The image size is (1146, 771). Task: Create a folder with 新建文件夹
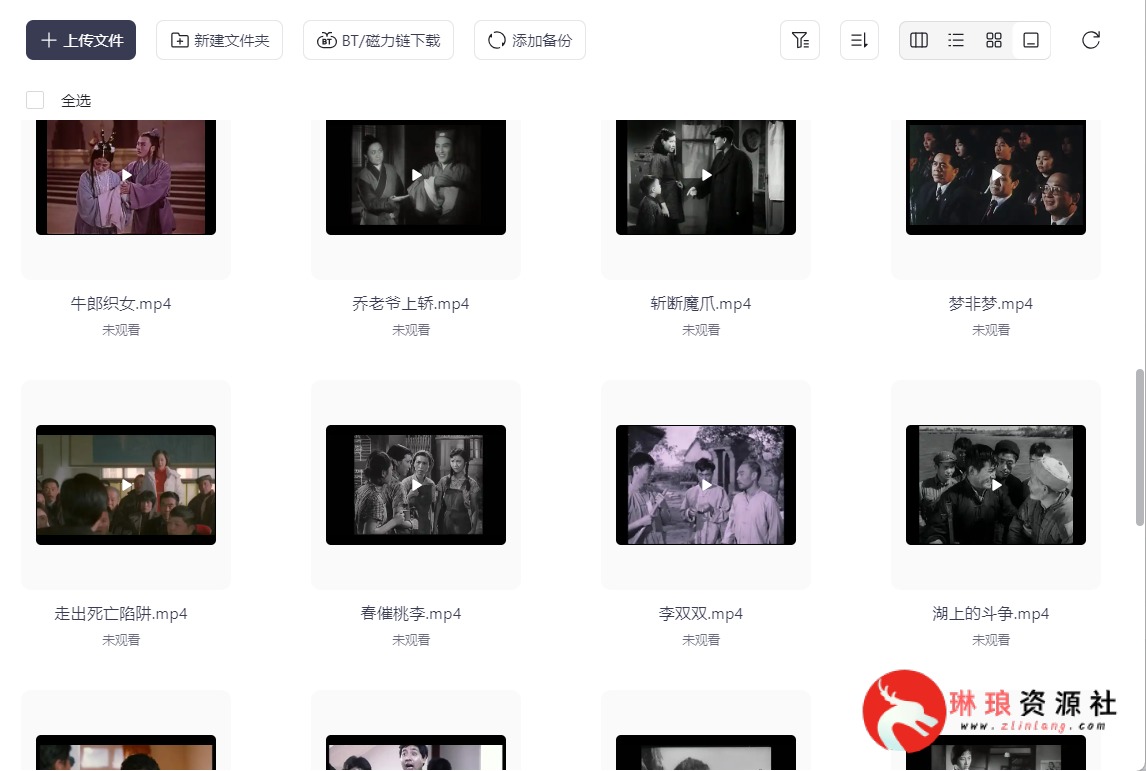(x=219, y=40)
